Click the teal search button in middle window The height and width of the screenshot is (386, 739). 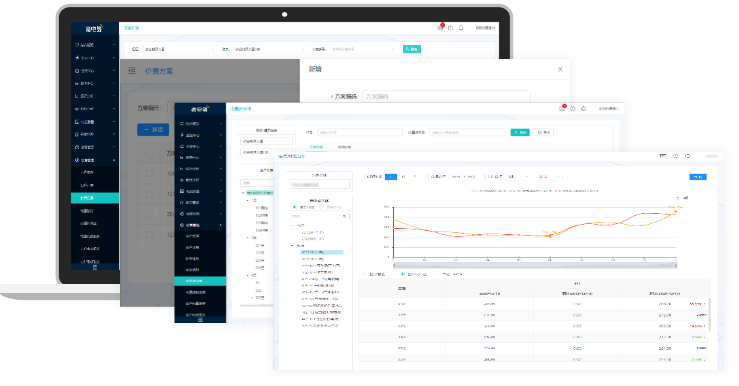(x=520, y=132)
